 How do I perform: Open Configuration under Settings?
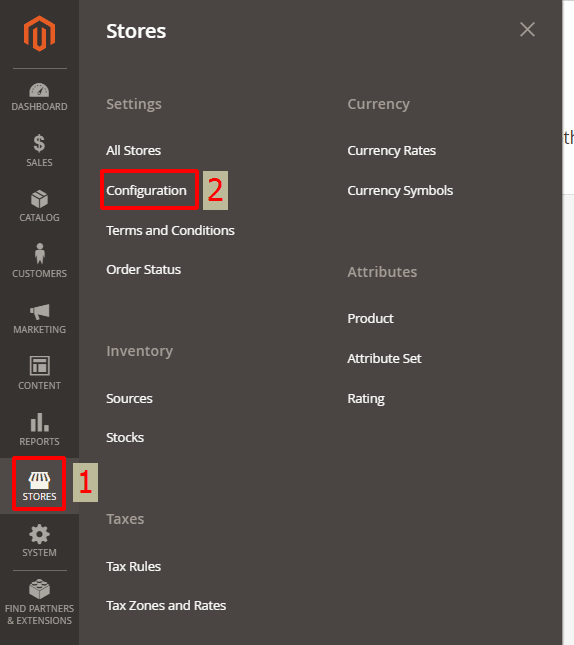click(146, 190)
